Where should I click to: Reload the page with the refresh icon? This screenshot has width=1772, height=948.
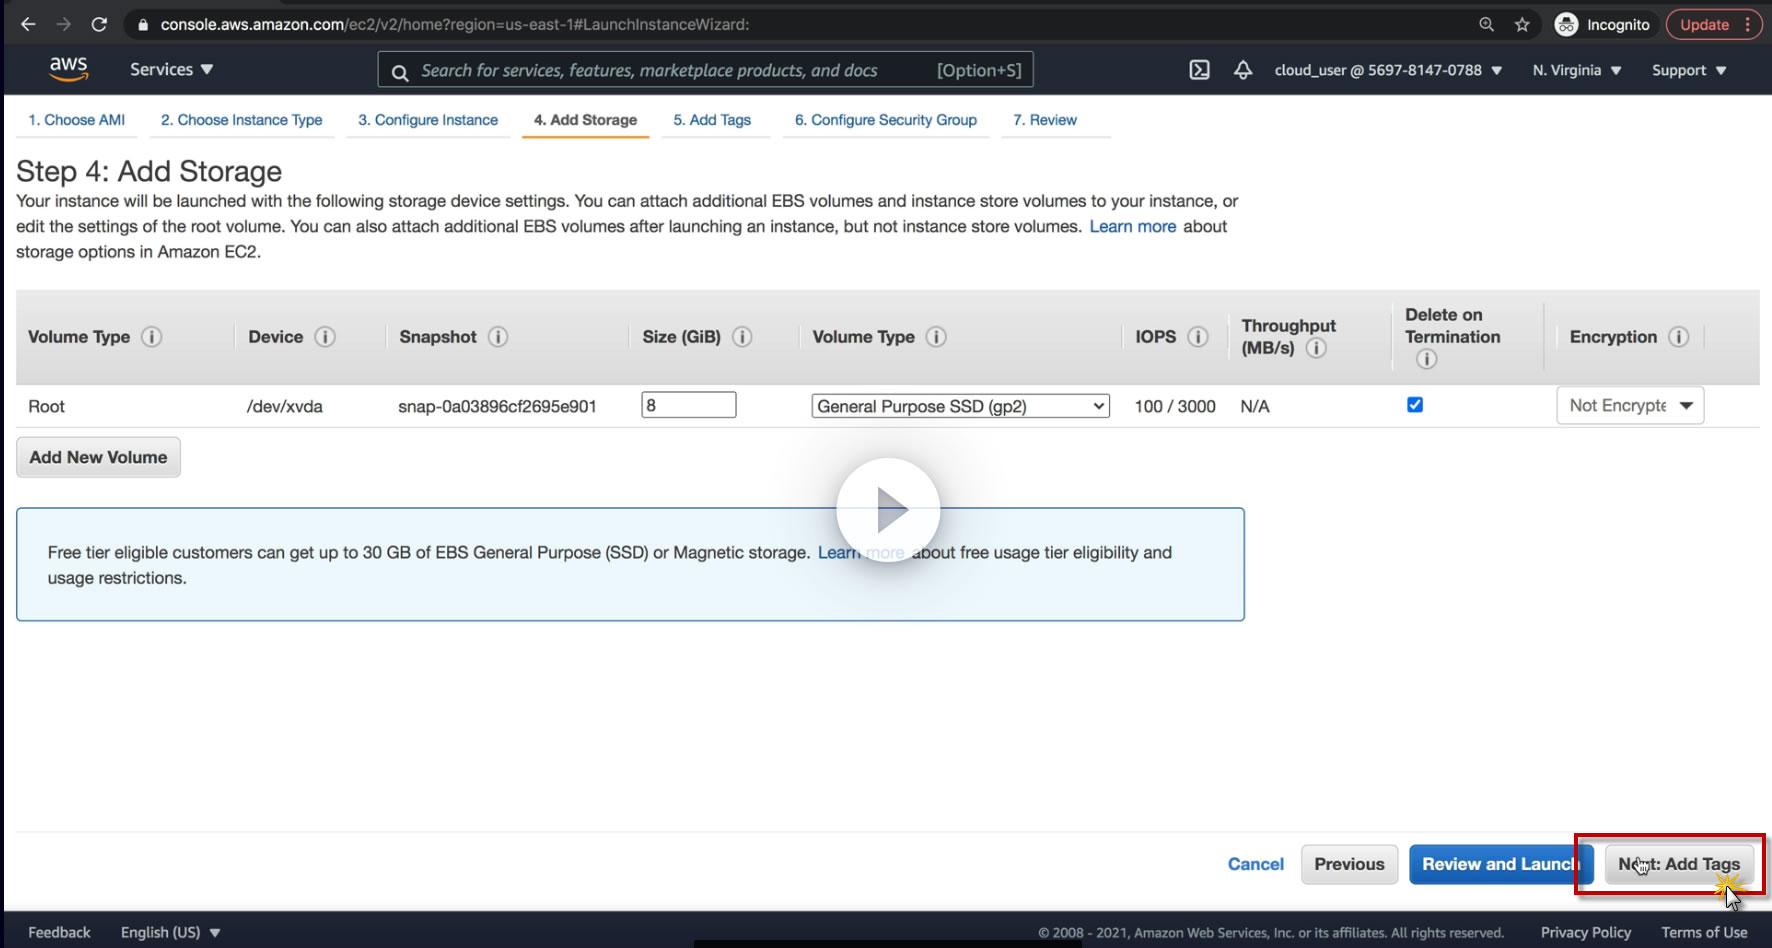pyautogui.click(x=99, y=24)
